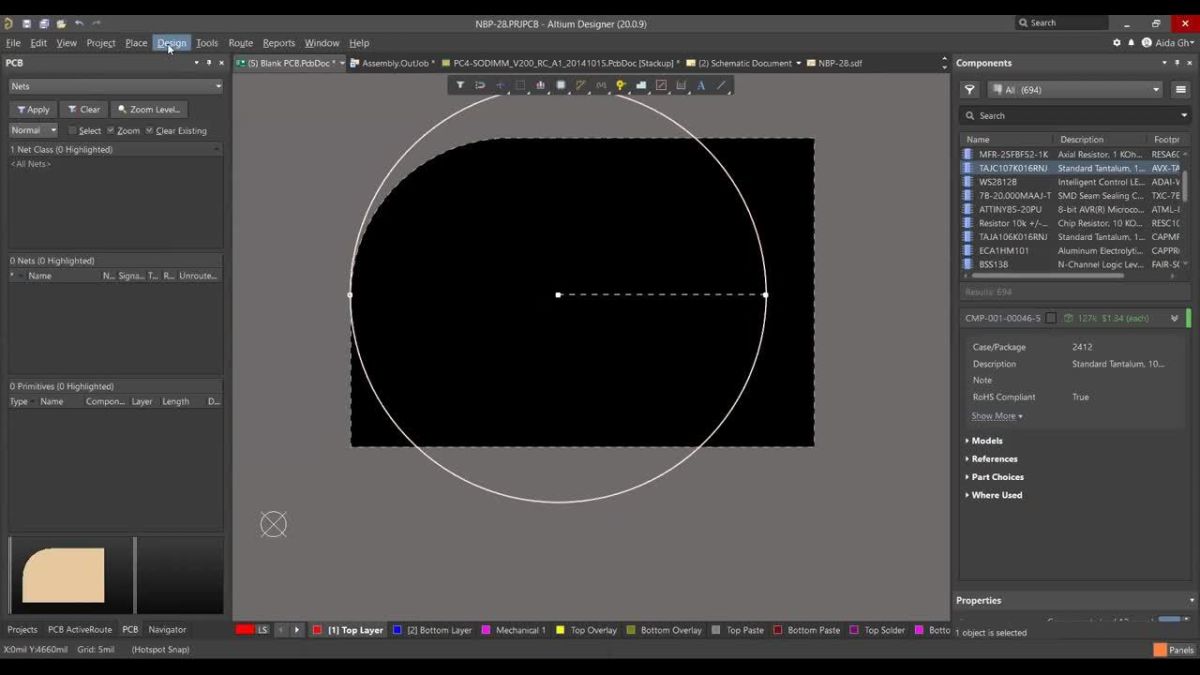Click the Redo arrow icon
The image size is (1200, 675).
click(x=97, y=23)
